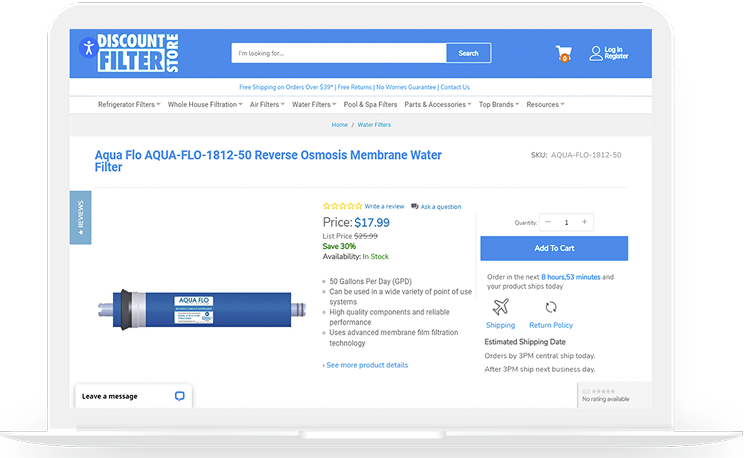Click the Write a review link
The height and width of the screenshot is (458, 744).
(x=384, y=206)
